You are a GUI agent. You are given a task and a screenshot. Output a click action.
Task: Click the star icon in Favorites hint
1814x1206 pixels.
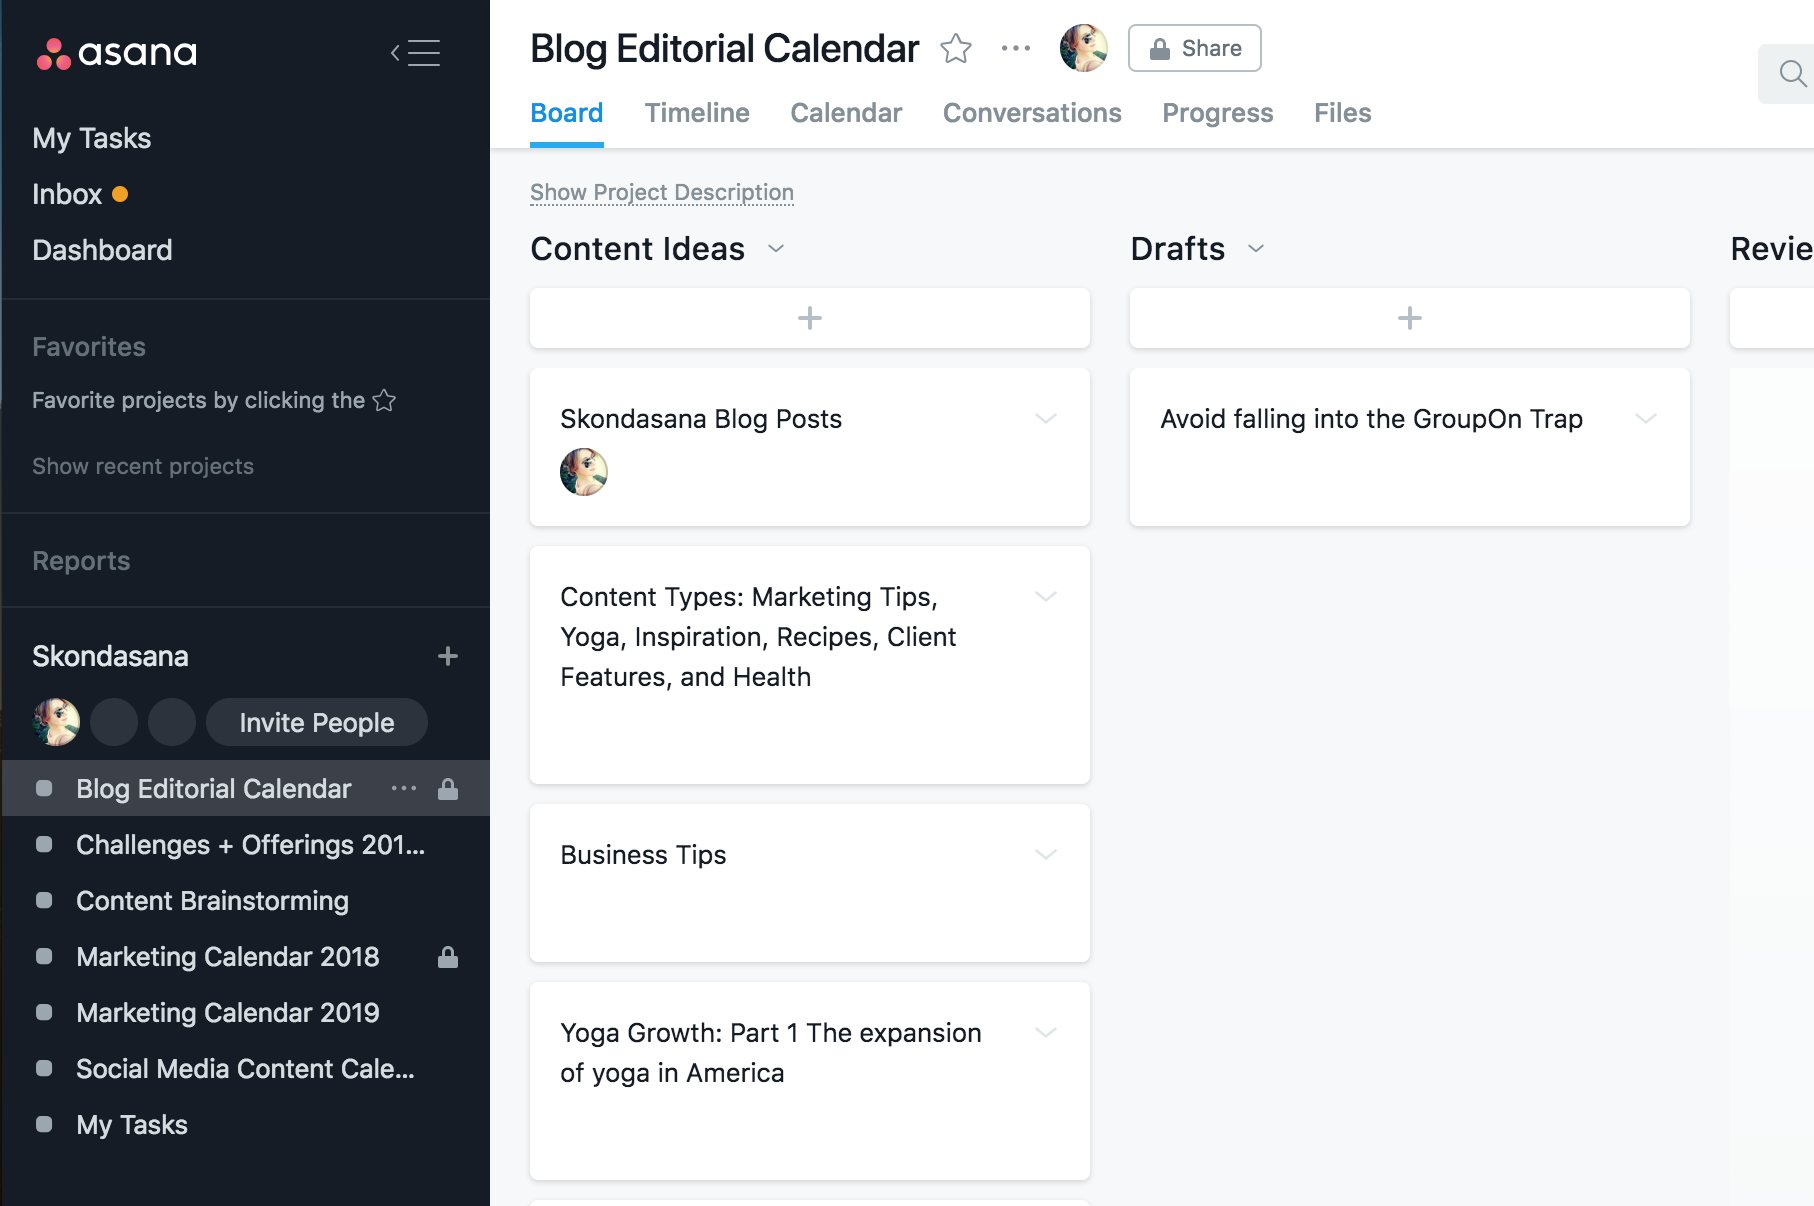(x=384, y=400)
